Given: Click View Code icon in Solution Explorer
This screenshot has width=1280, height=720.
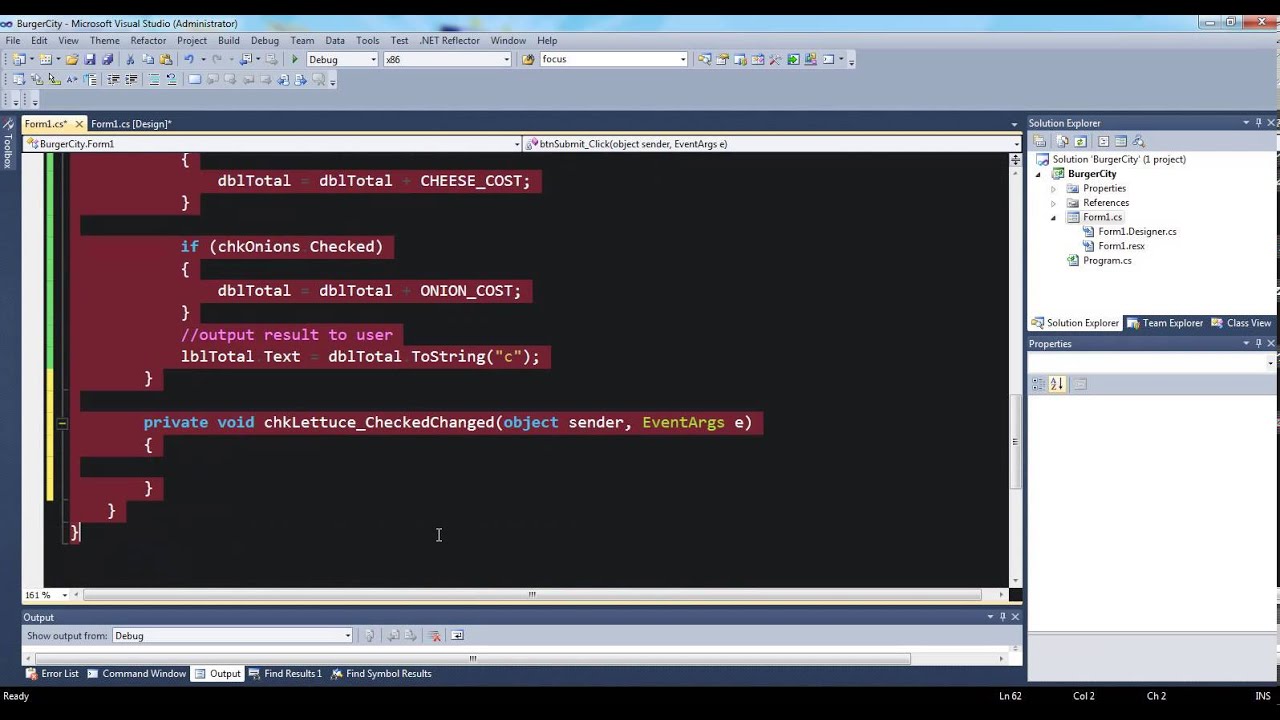Looking at the screenshot, I should point(1103,141).
